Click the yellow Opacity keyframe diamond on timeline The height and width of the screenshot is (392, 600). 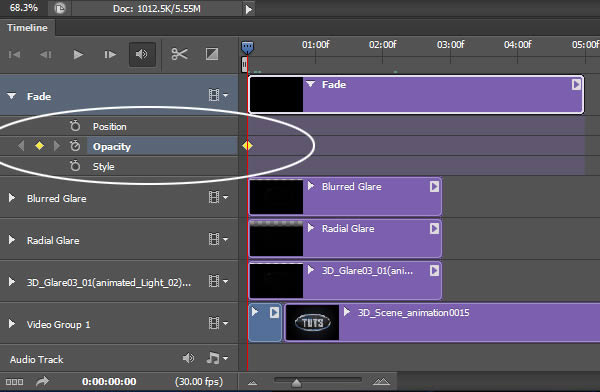pos(247,145)
